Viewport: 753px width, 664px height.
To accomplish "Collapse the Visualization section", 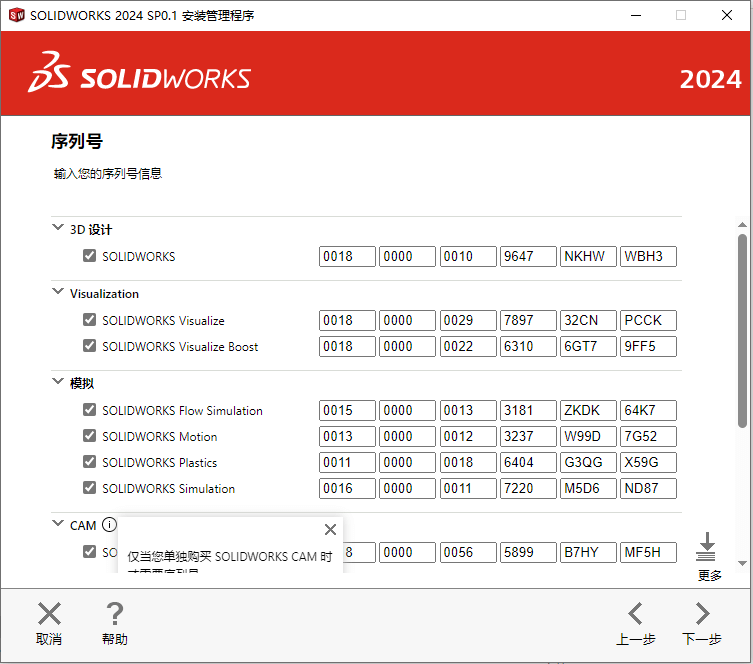I will point(58,291).
